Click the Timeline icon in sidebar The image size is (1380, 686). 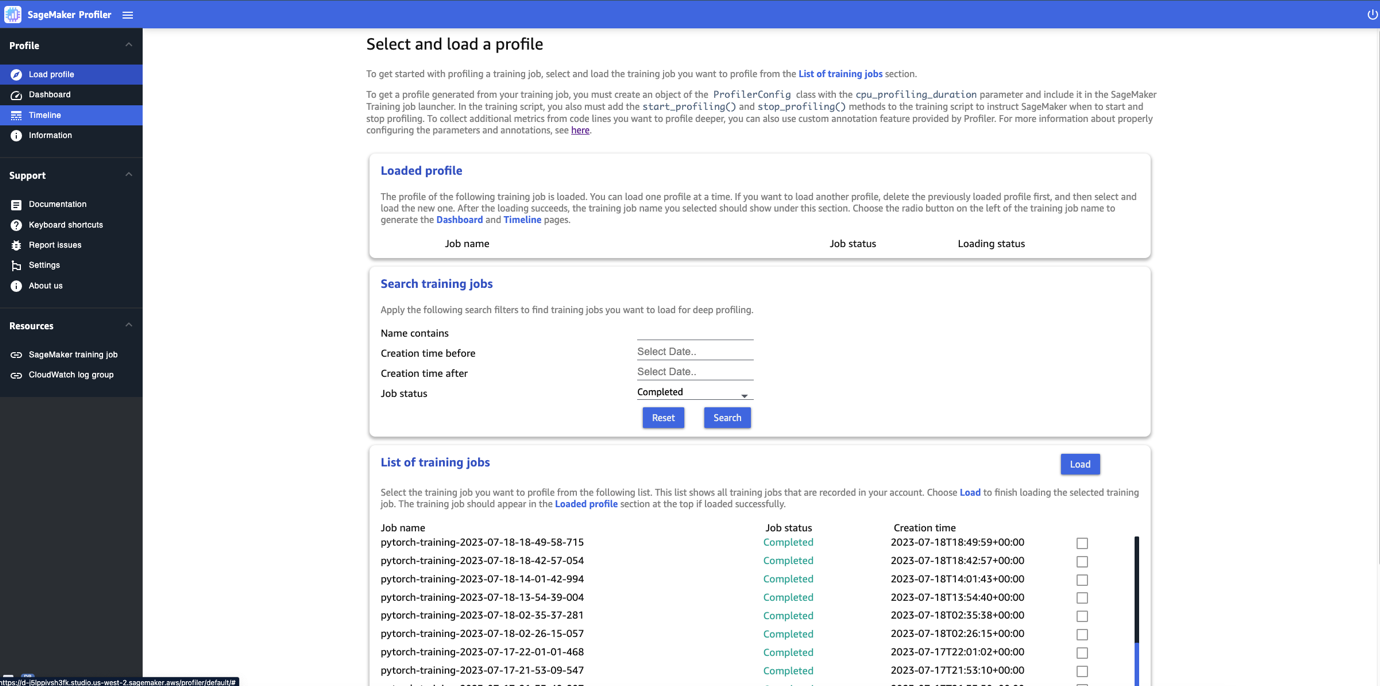point(16,115)
